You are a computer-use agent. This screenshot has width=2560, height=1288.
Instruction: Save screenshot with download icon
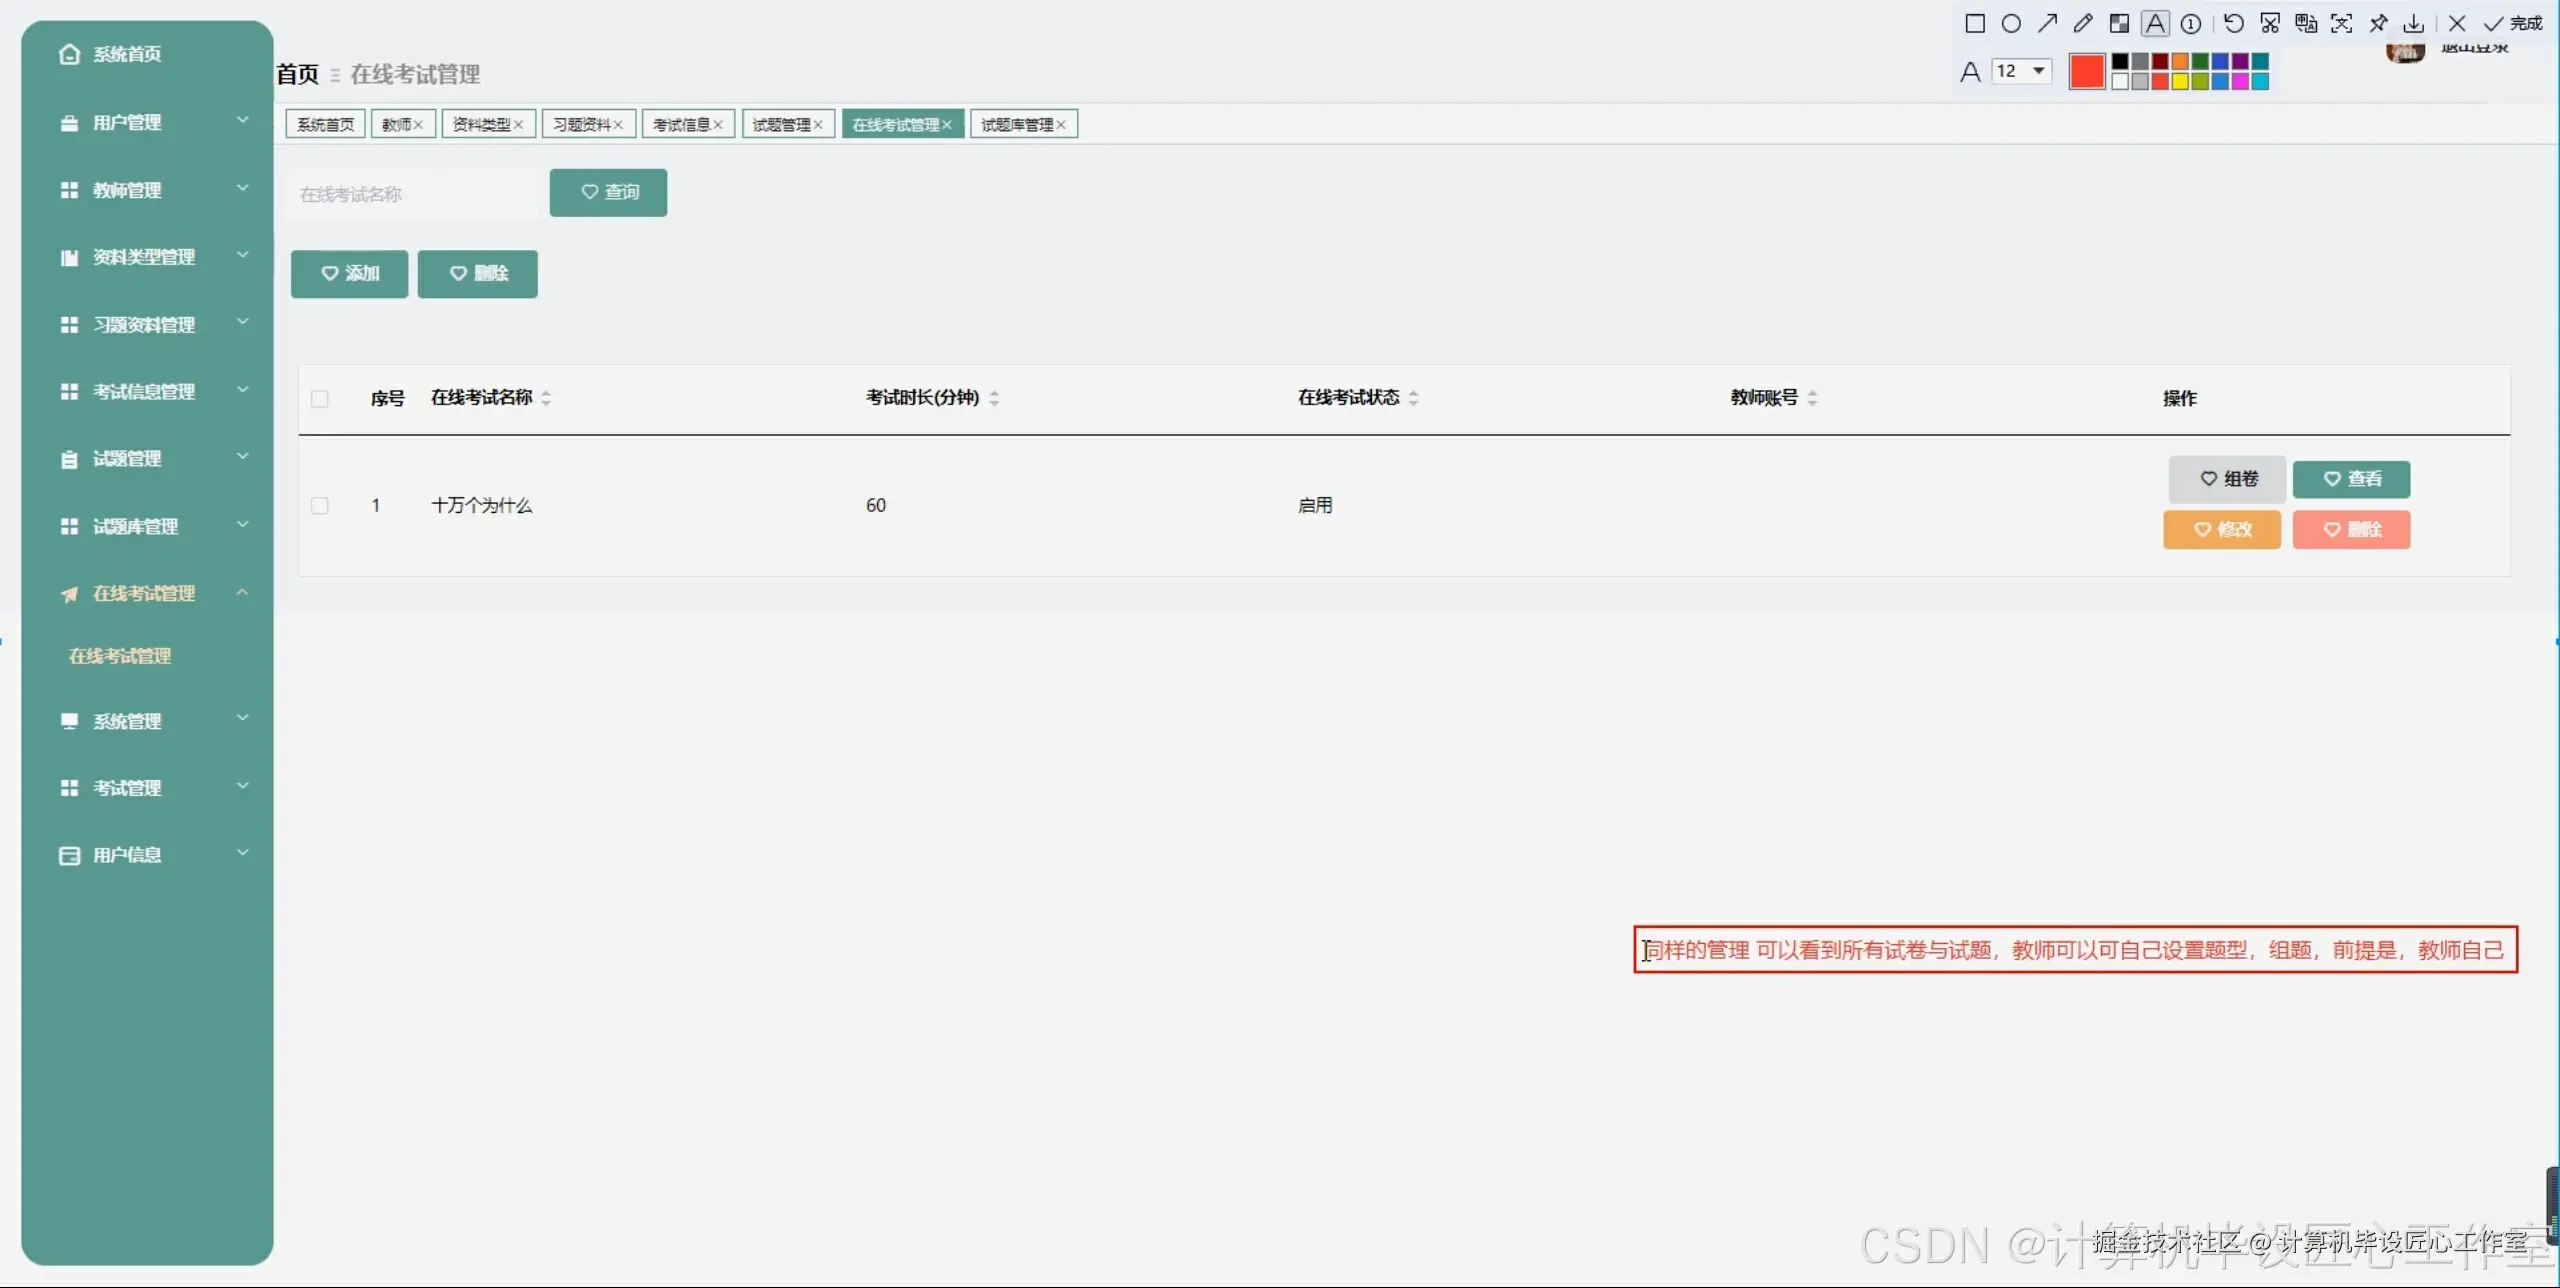[2413, 23]
